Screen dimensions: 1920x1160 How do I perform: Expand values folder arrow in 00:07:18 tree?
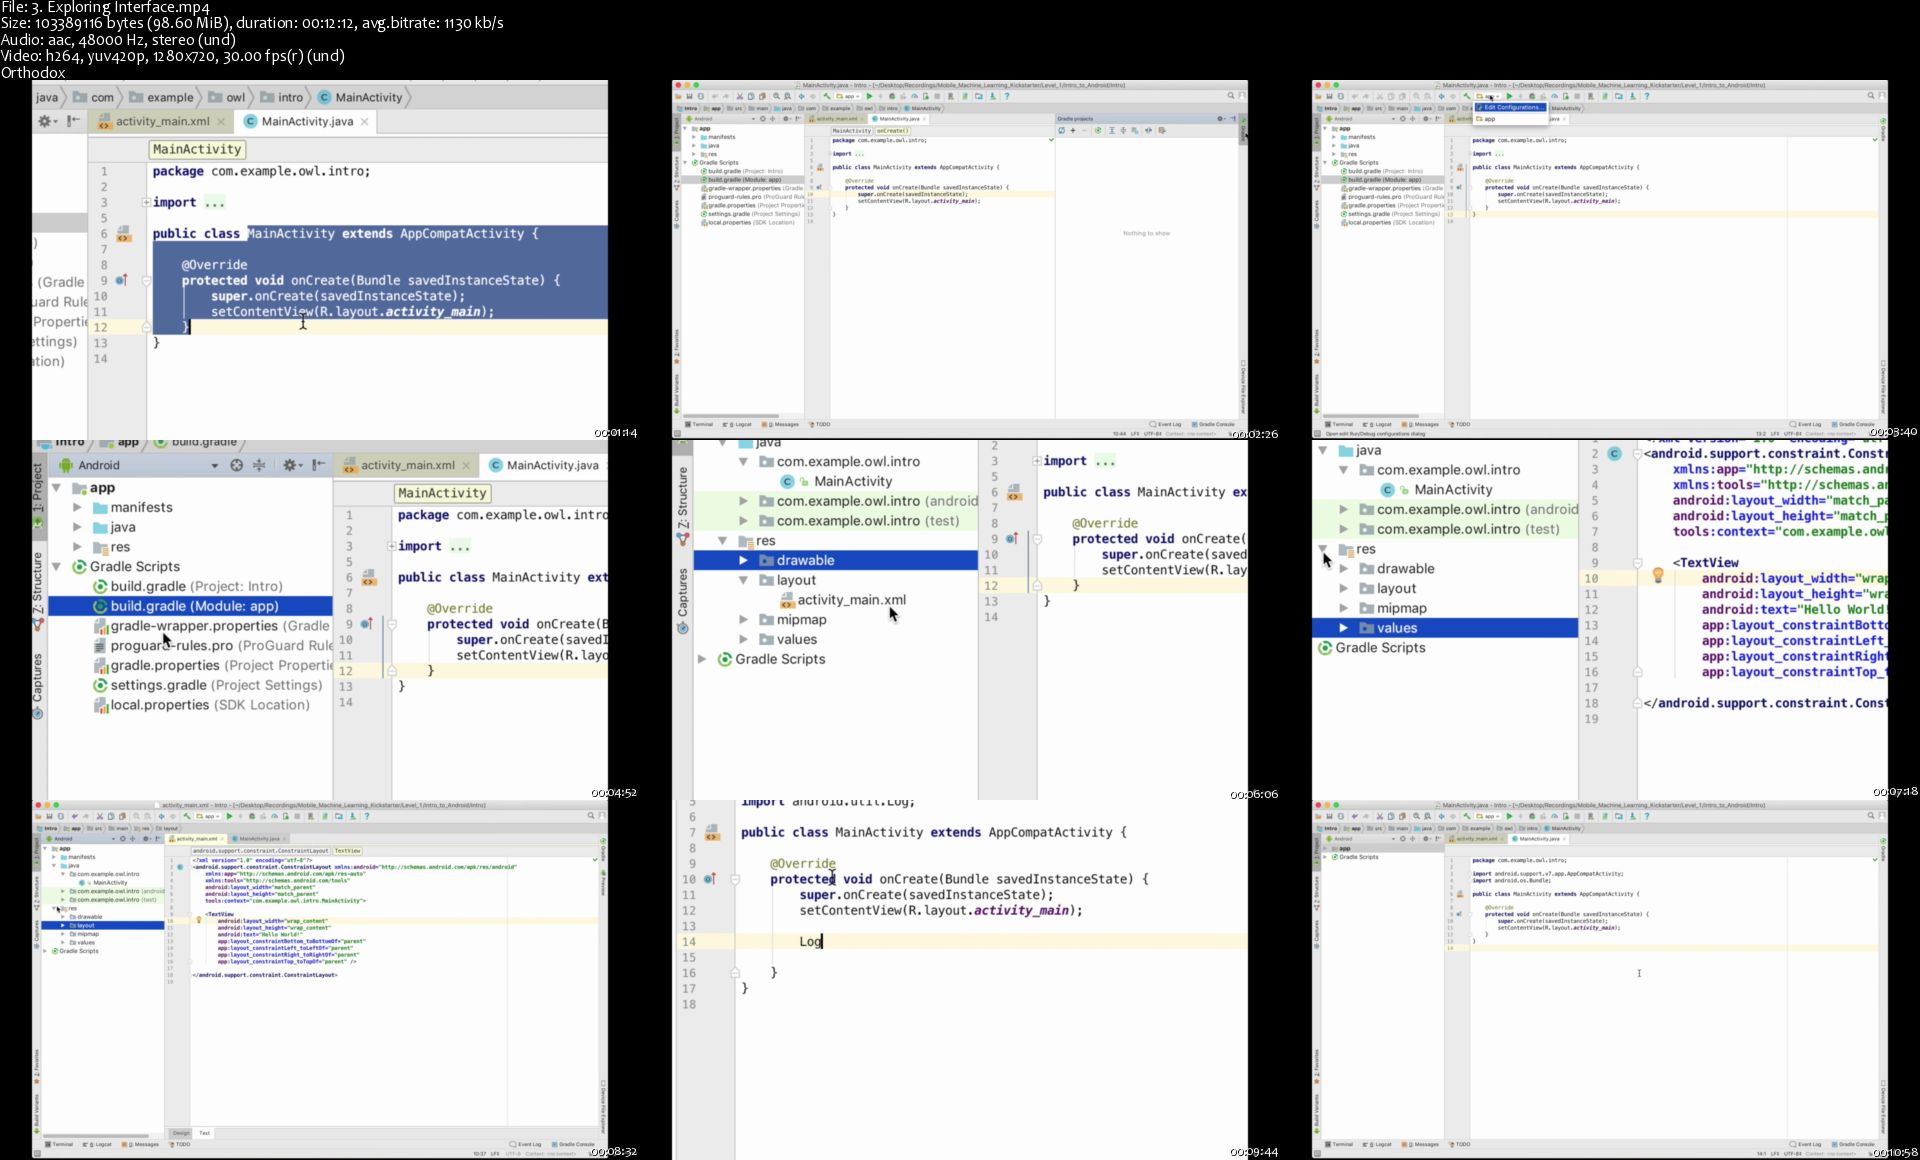(x=1343, y=628)
